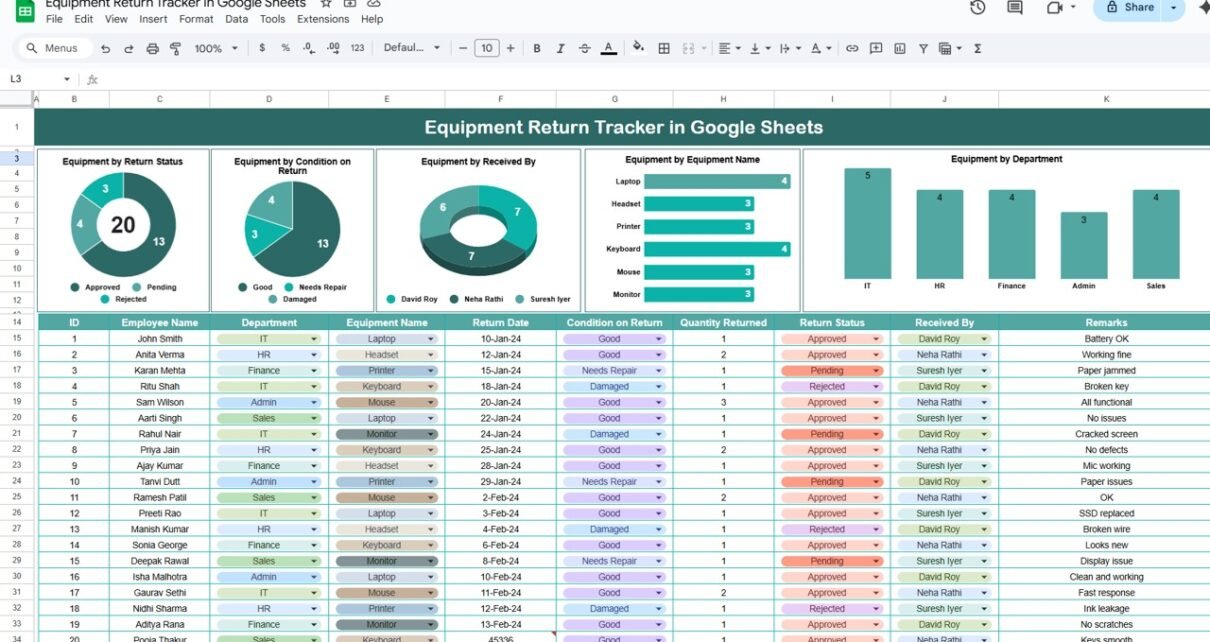Decrease font size with minus button
The image size is (1210, 642).
(x=462, y=48)
